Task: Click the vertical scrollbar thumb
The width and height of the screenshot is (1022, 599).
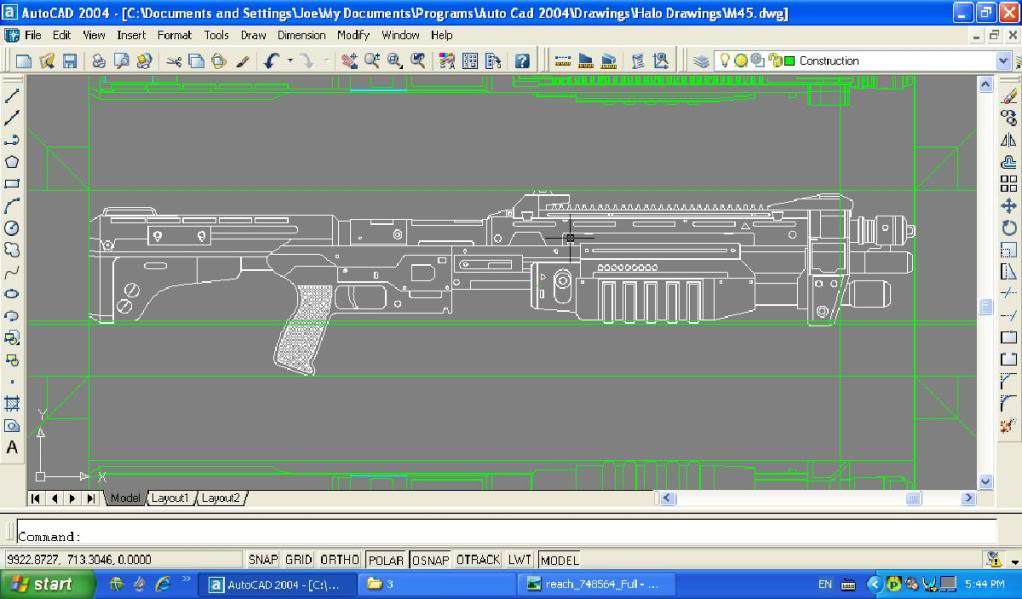Action: tap(986, 306)
